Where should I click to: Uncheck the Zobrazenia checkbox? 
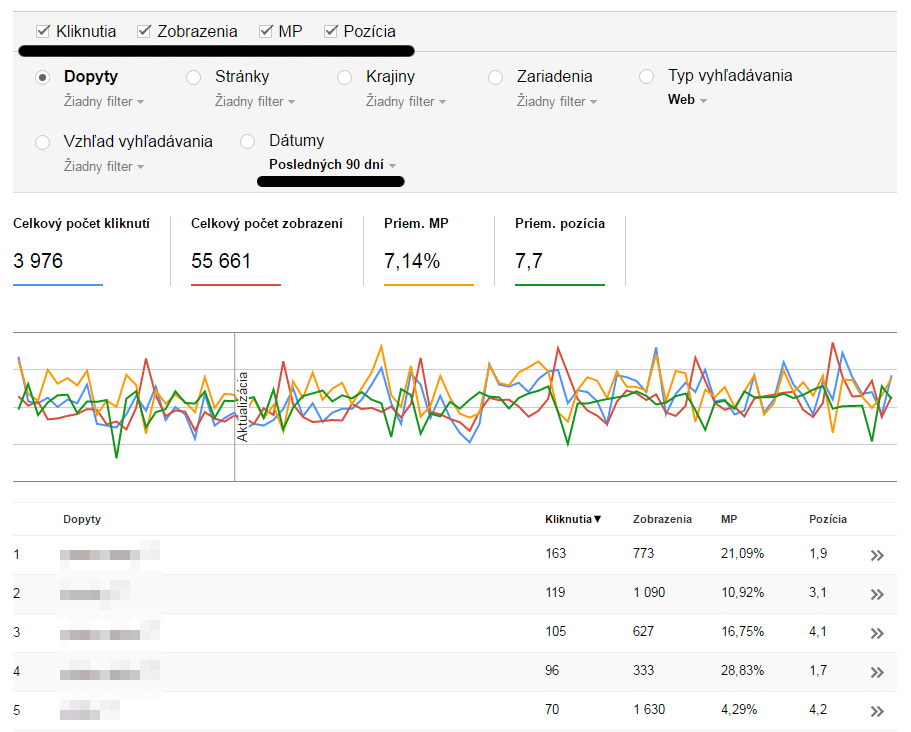(144, 31)
